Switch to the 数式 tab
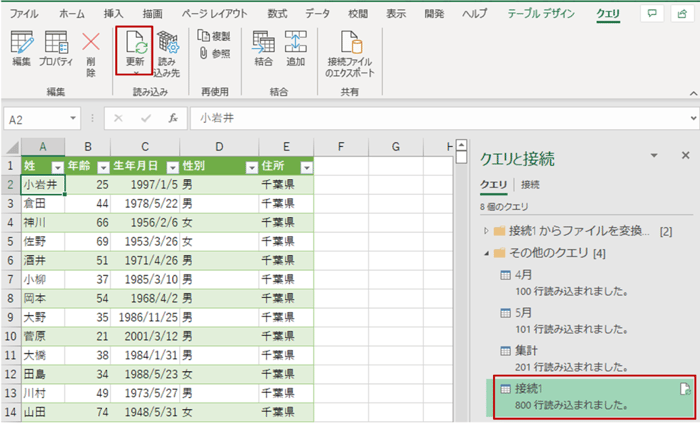 coord(277,14)
